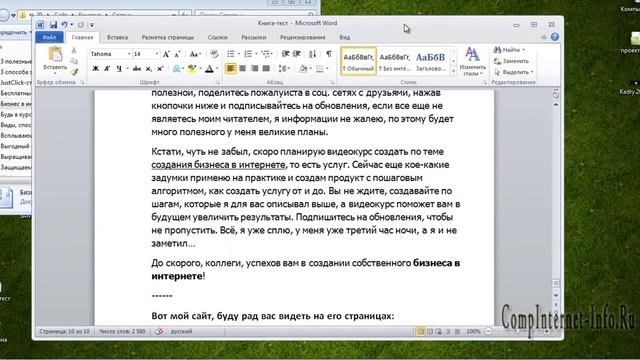Click the numbered list icon
This screenshot has width=640, height=360.
coord(248,54)
